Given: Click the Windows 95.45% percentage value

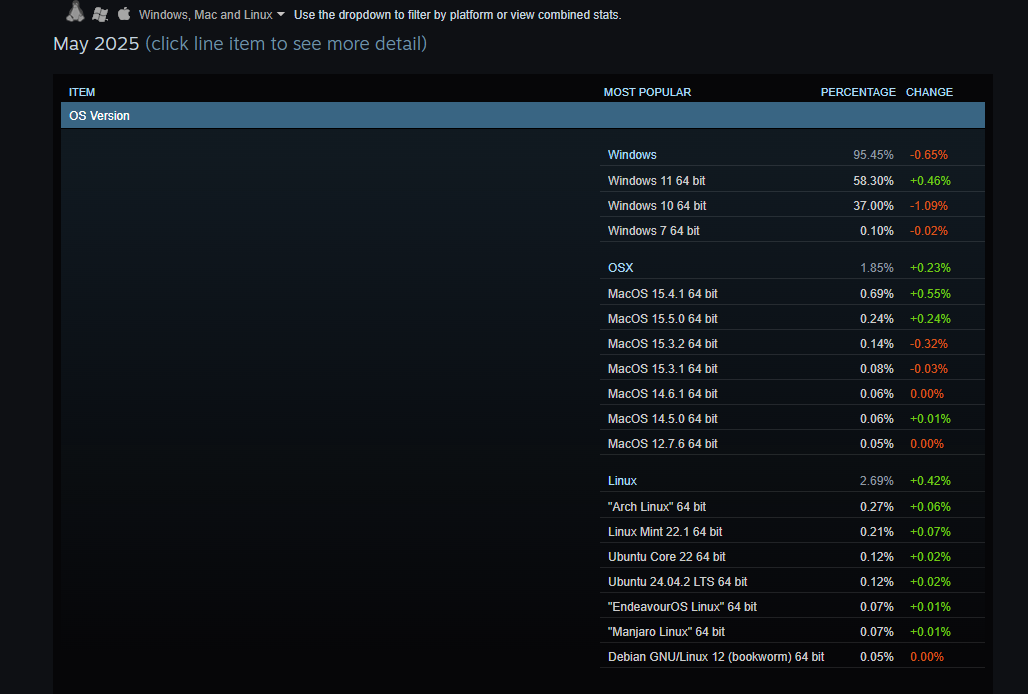Looking at the screenshot, I should coord(873,155).
